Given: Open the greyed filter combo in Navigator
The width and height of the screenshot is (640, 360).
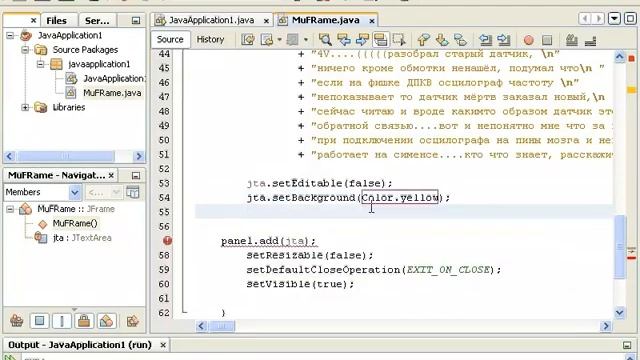Looking at the screenshot, I should click(104, 192).
